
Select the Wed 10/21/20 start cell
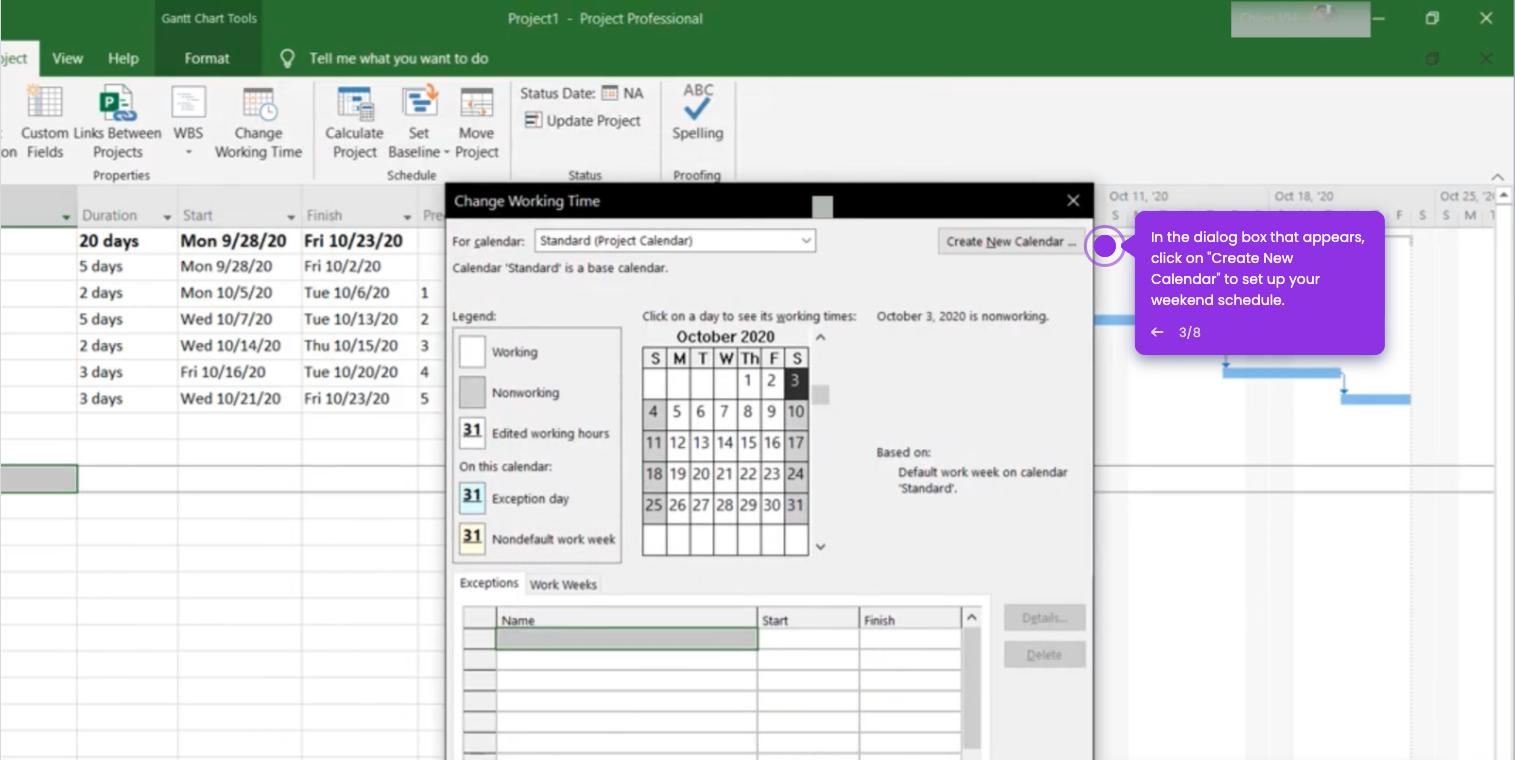tap(240, 399)
